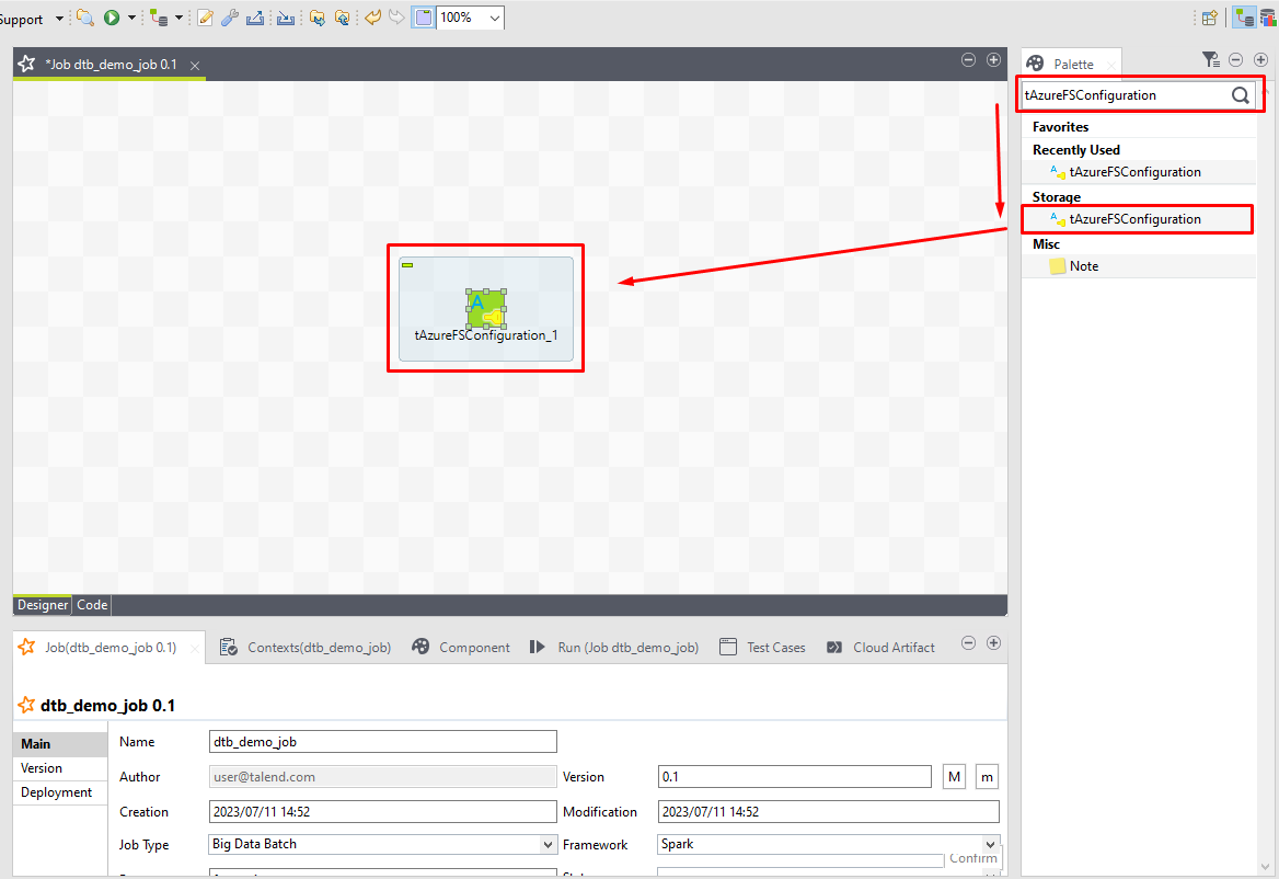Click the Version field showing 0.1
The height and width of the screenshot is (879, 1279).
coord(795,777)
